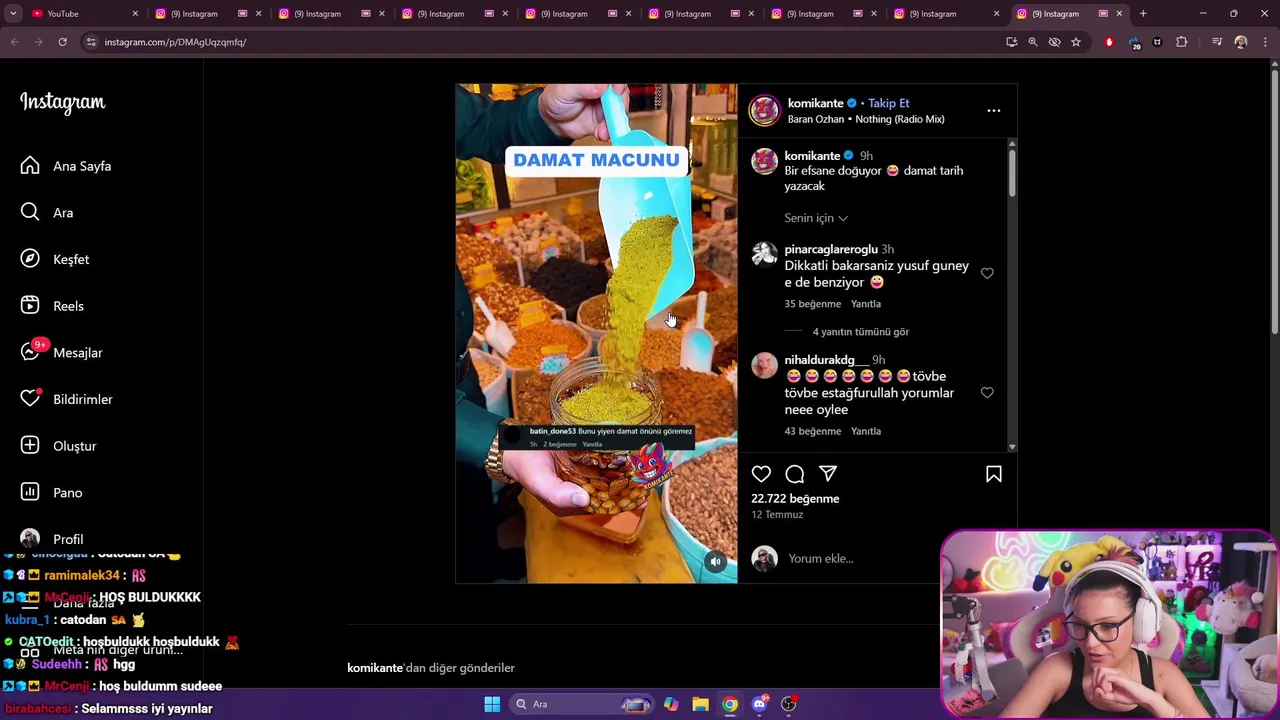Image resolution: width=1280 pixels, height=720 pixels.
Task: Click Oluştur plus icon in sidebar
Action: coord(30,446)
